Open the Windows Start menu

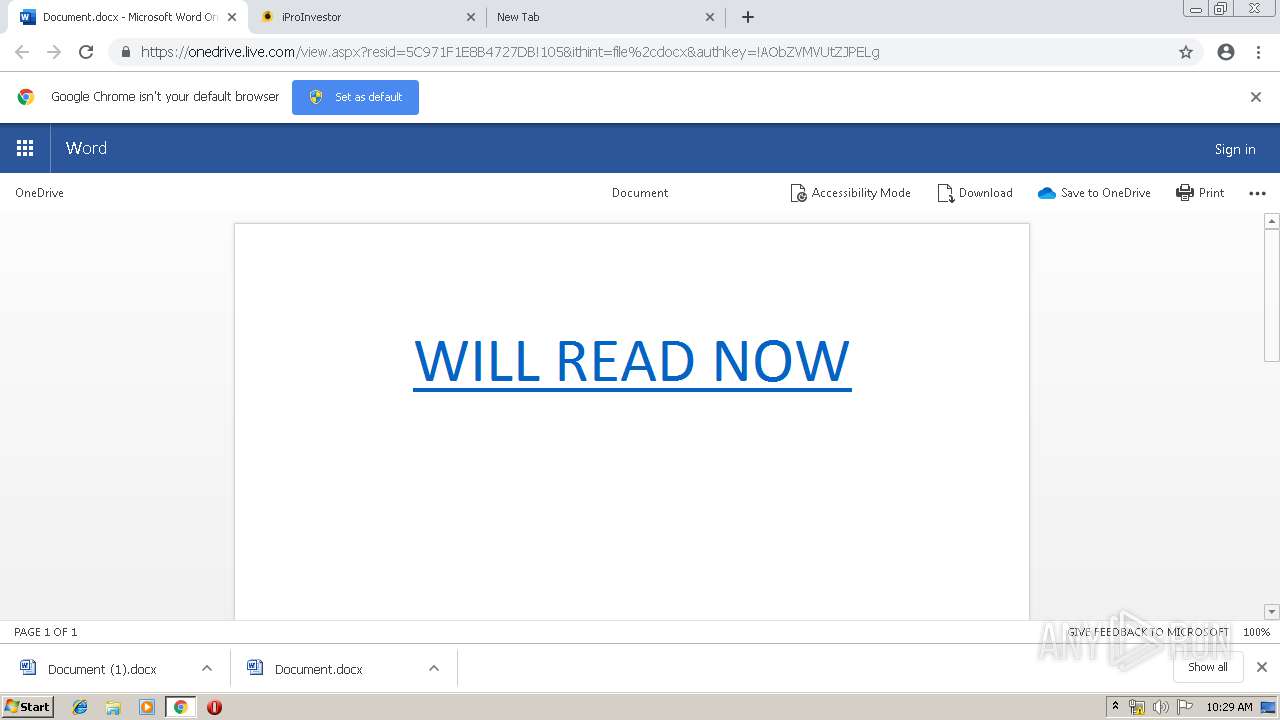27,707
